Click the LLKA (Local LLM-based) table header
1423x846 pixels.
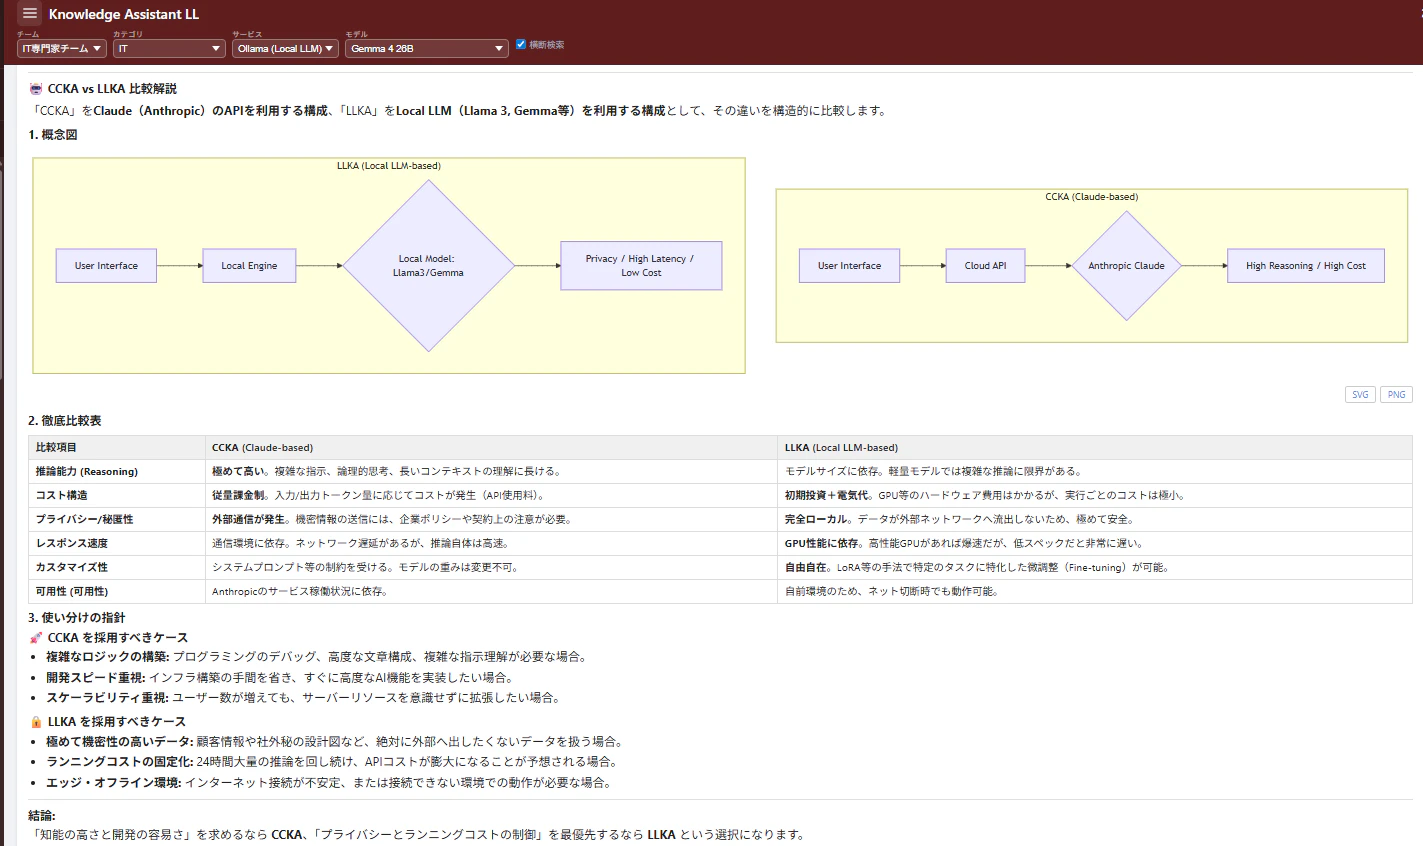(x=1095, y=447)
